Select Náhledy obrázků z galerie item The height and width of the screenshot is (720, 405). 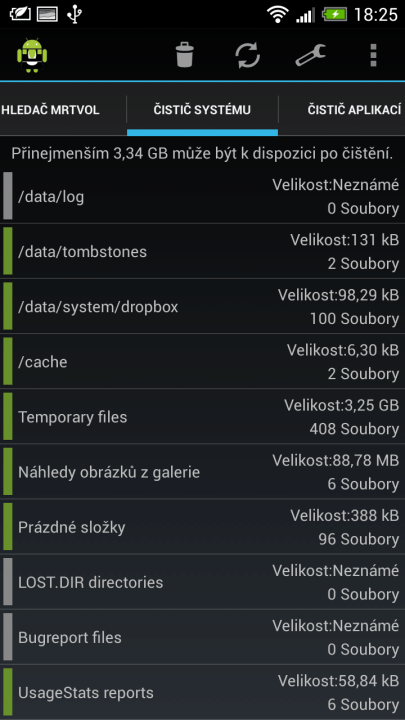click(202, 472)
